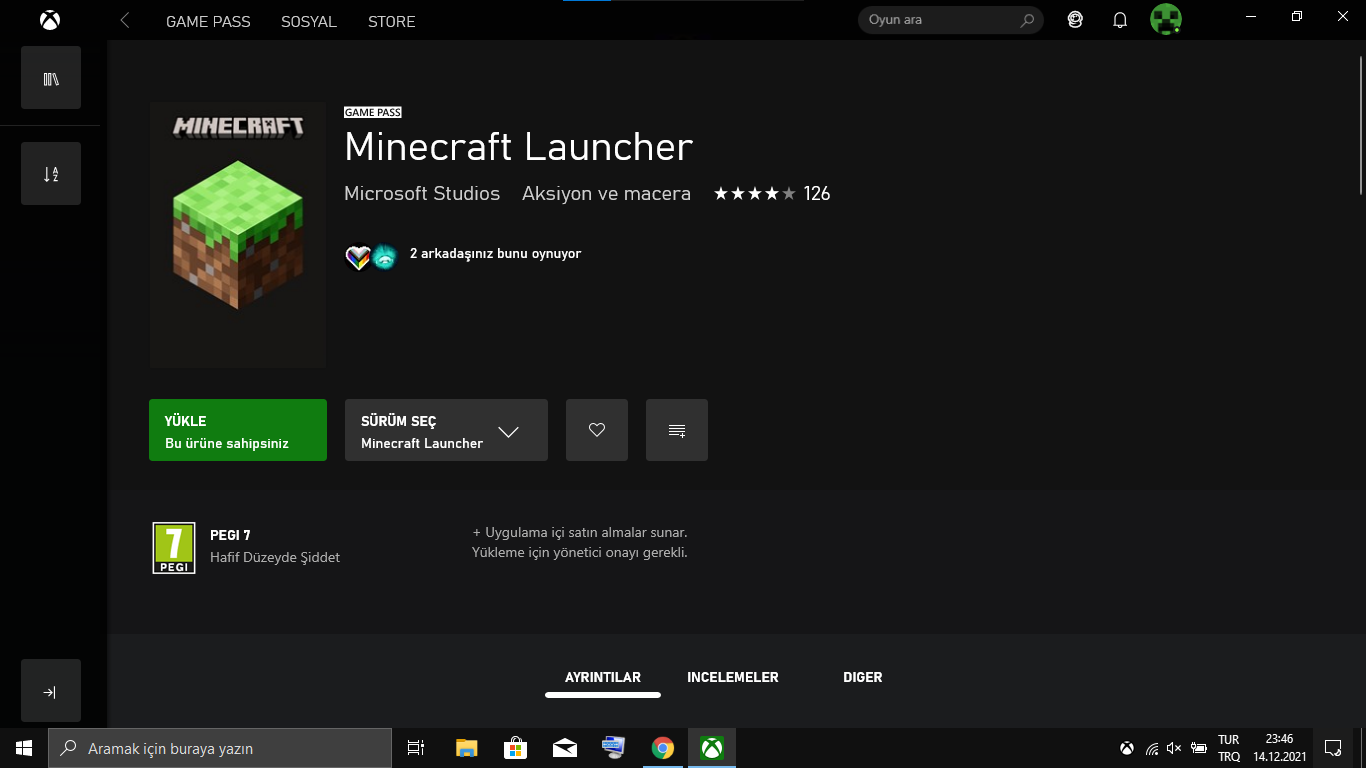Open the Windows Start menu
The image size is (1366, 768).
click(x=24, y=748)
